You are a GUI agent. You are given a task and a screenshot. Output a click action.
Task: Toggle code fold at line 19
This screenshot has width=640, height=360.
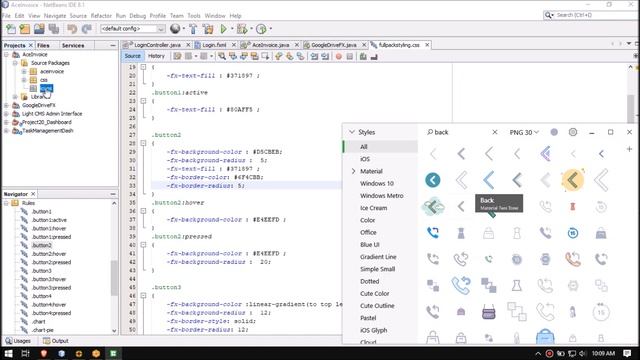(x=143, y=67)
